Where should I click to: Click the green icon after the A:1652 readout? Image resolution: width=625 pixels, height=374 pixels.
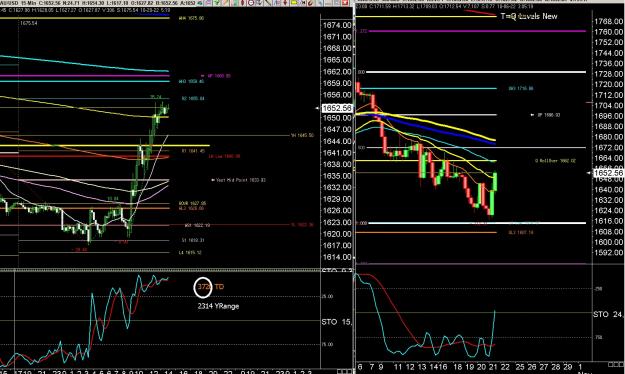tap(200, 2)
